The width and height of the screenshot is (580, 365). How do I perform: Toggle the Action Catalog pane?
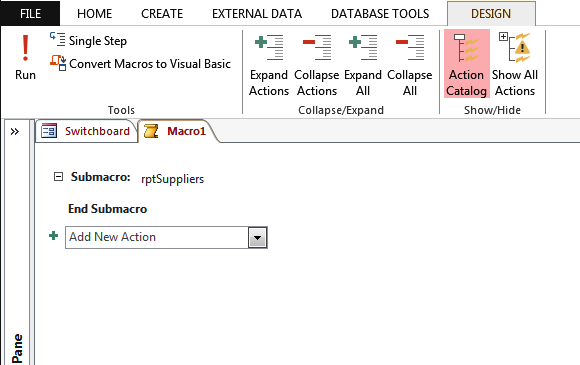pos(466,64)
